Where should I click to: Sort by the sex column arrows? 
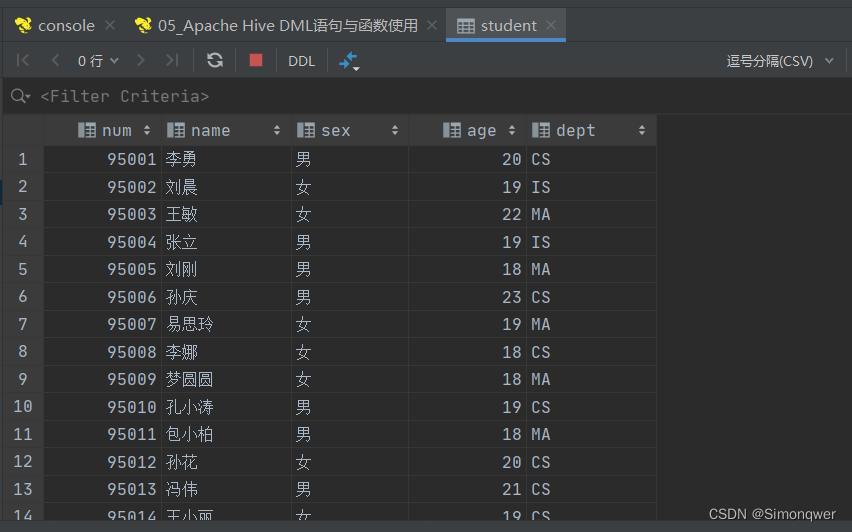pyautogui.click(x=395, y=130)
